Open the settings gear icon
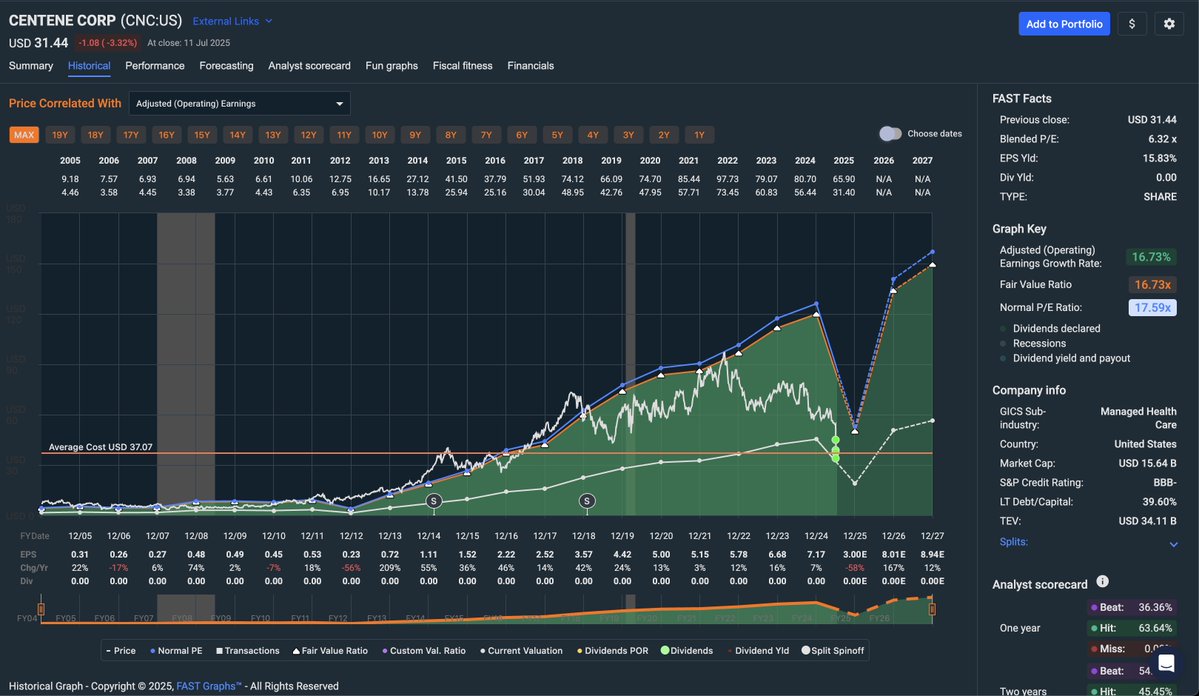 [1168, 24]
